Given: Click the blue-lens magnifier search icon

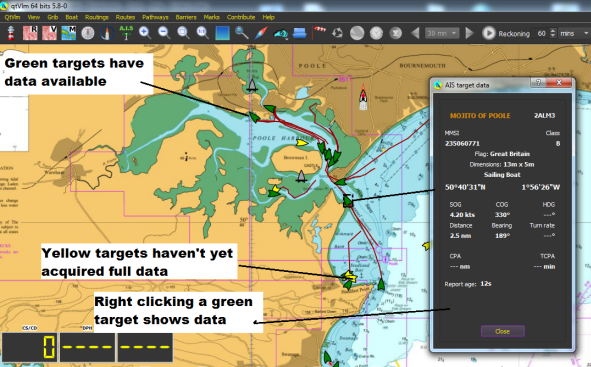Looking at the screenshot, I should tap(242, 33).
